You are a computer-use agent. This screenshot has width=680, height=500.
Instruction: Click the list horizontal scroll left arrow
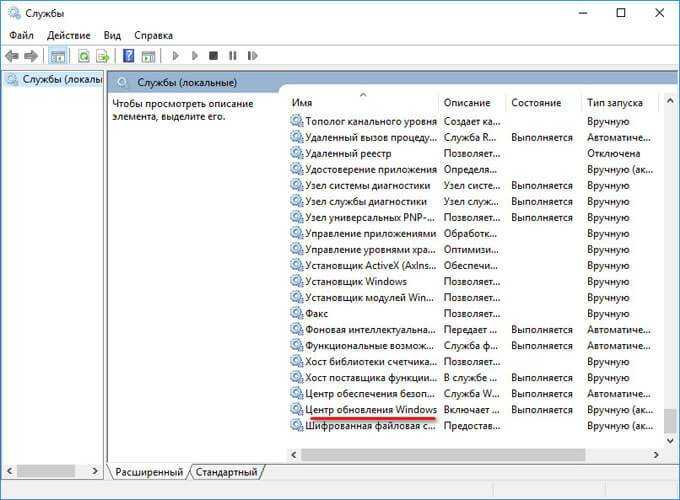[294, 454]
